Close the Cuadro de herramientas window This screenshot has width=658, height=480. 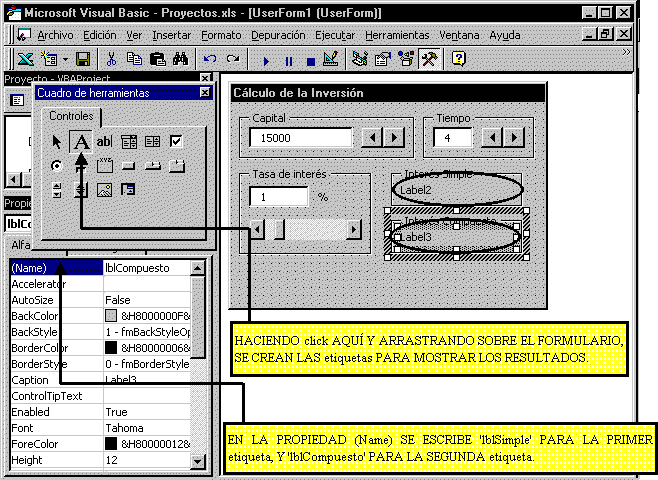click(x=205, y=93)
